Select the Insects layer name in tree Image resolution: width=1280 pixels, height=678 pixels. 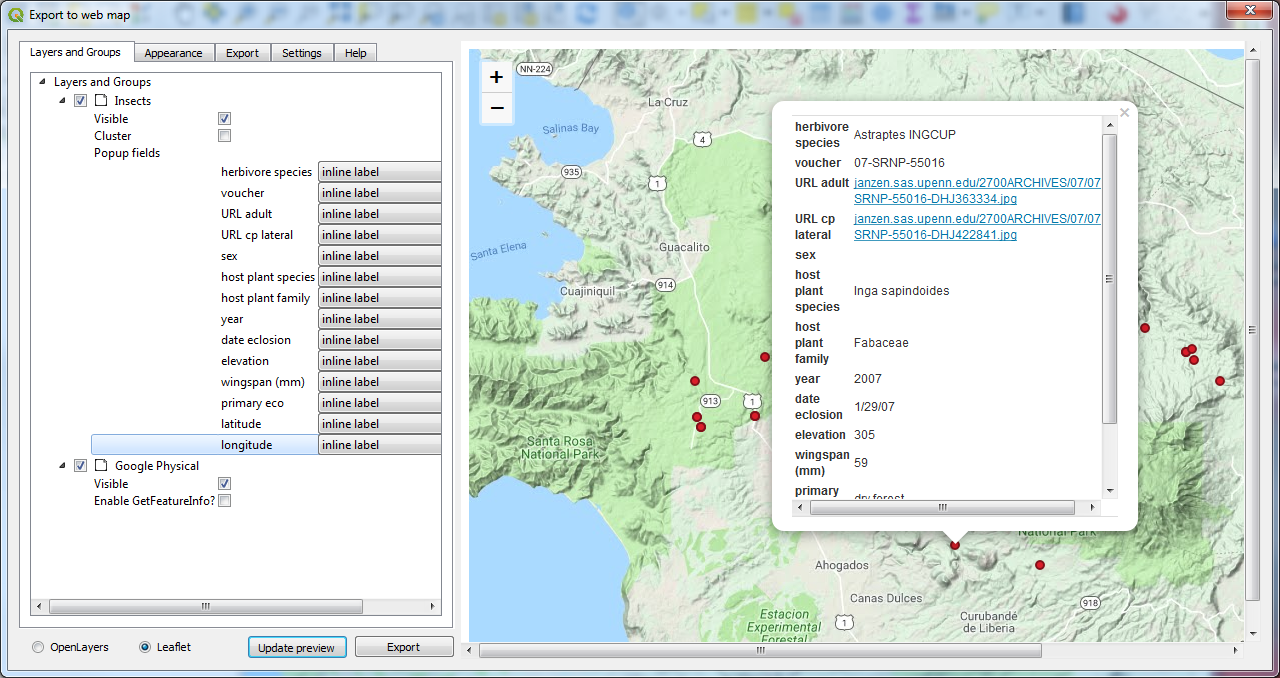pos(133,100)
